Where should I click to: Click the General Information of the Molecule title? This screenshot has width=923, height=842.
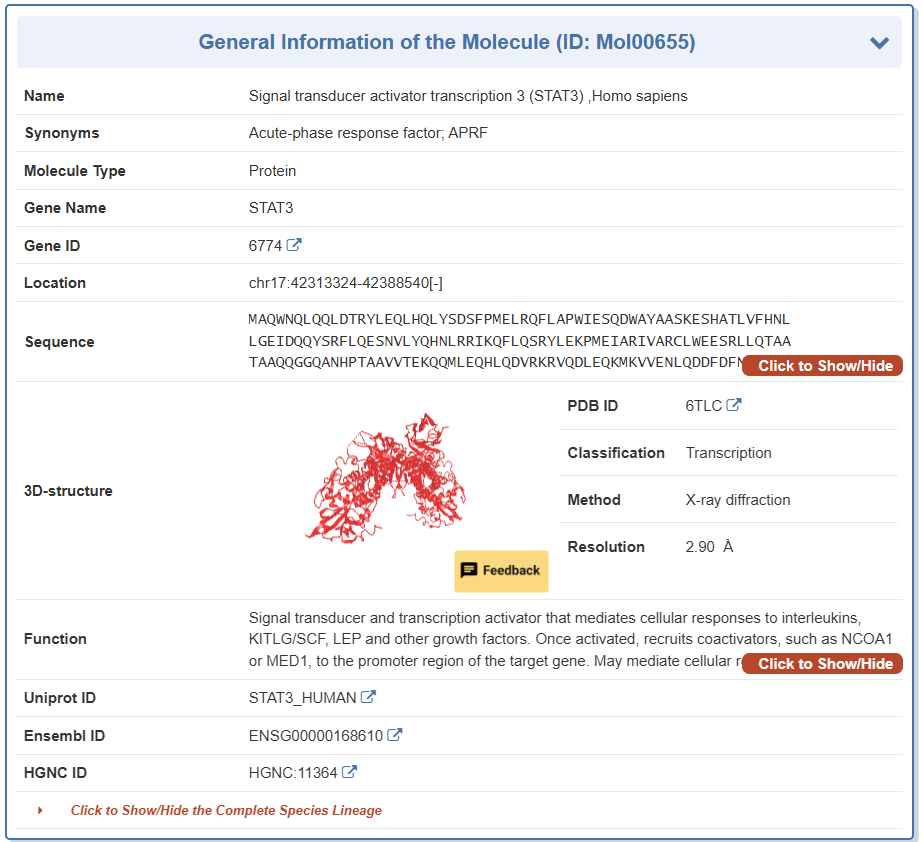click(x=446, y=42)
